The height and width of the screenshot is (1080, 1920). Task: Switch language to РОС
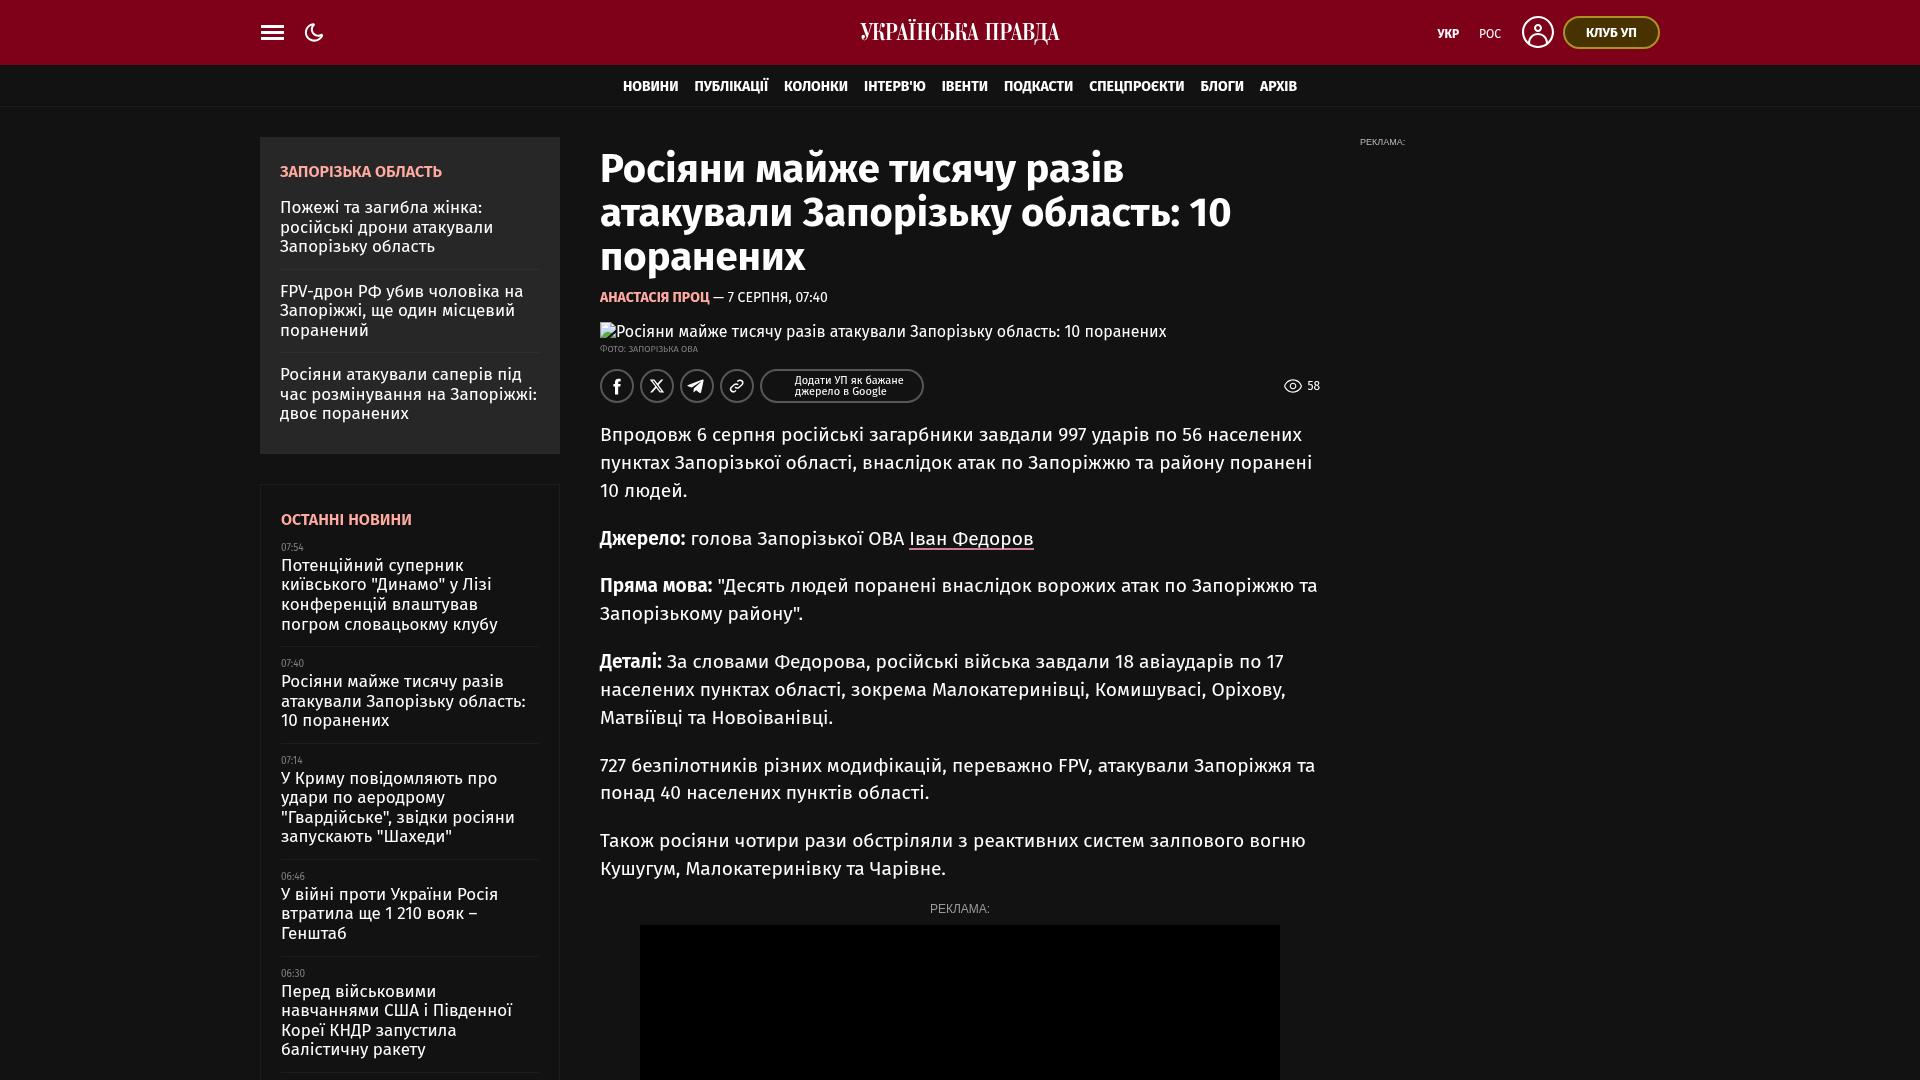1490,34
